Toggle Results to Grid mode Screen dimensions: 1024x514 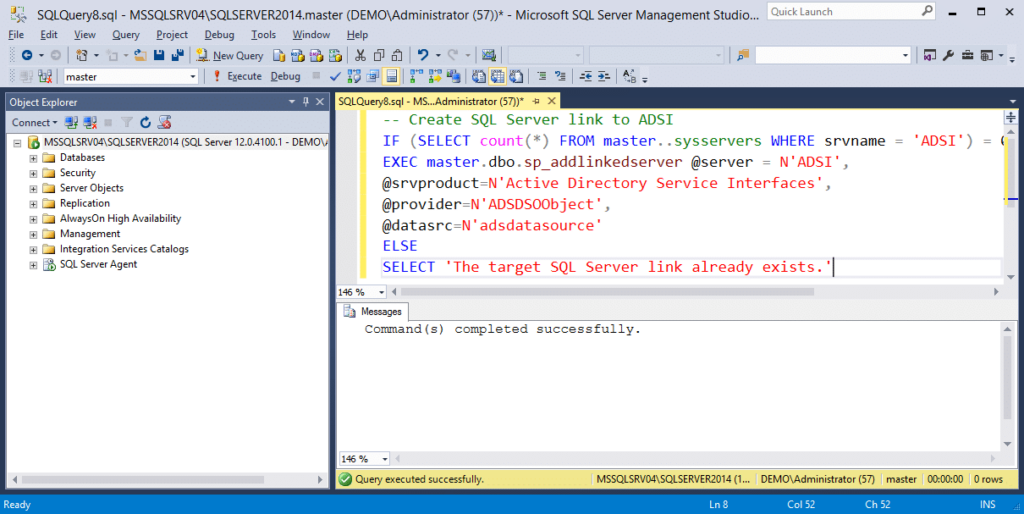(x=499, y=76)
